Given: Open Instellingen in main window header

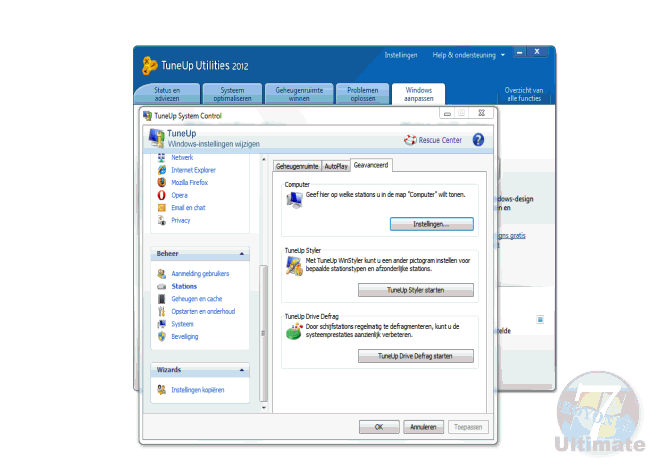Looking at the screenshot, I should pos(401,55).
